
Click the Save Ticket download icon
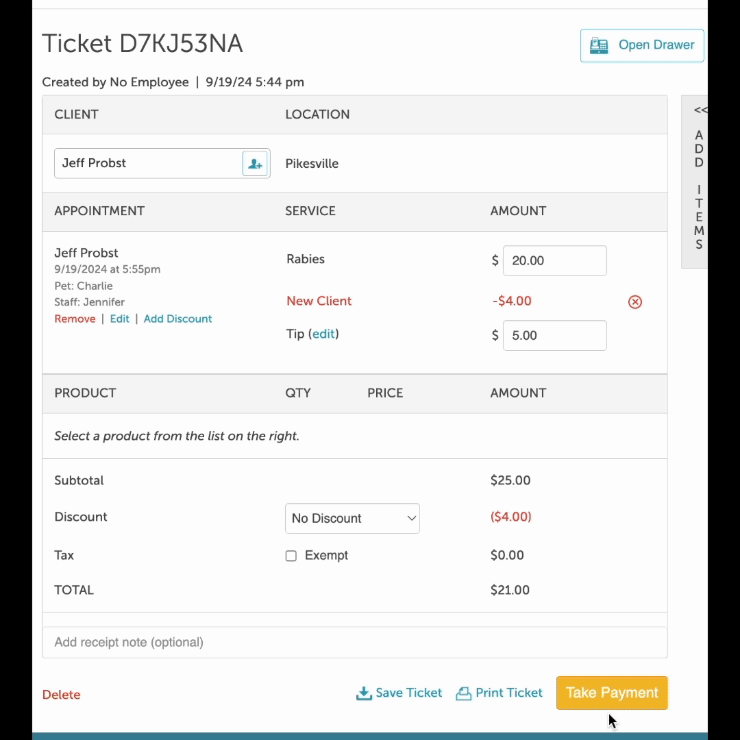click(x=364, y=693)
